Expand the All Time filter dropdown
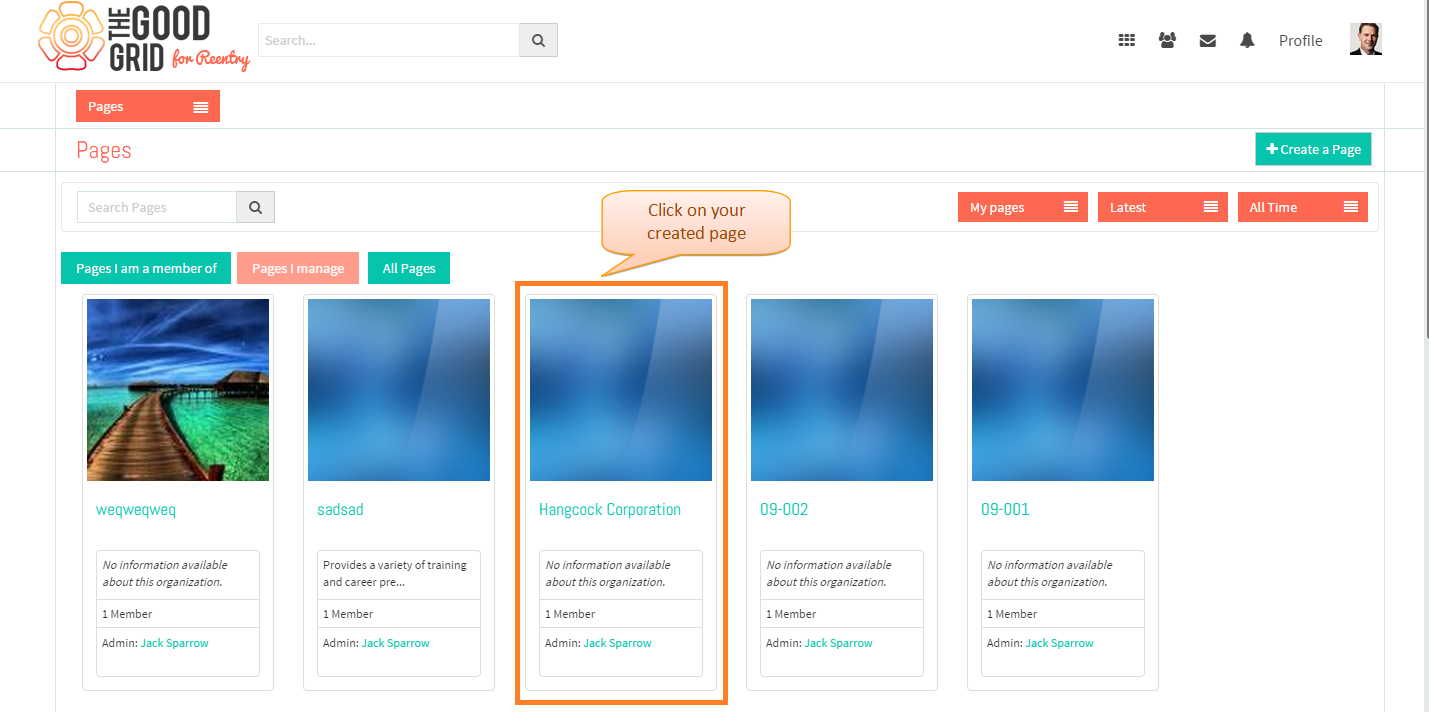1429x712 pixels. pyautogui.click(x=1303, y=207)
